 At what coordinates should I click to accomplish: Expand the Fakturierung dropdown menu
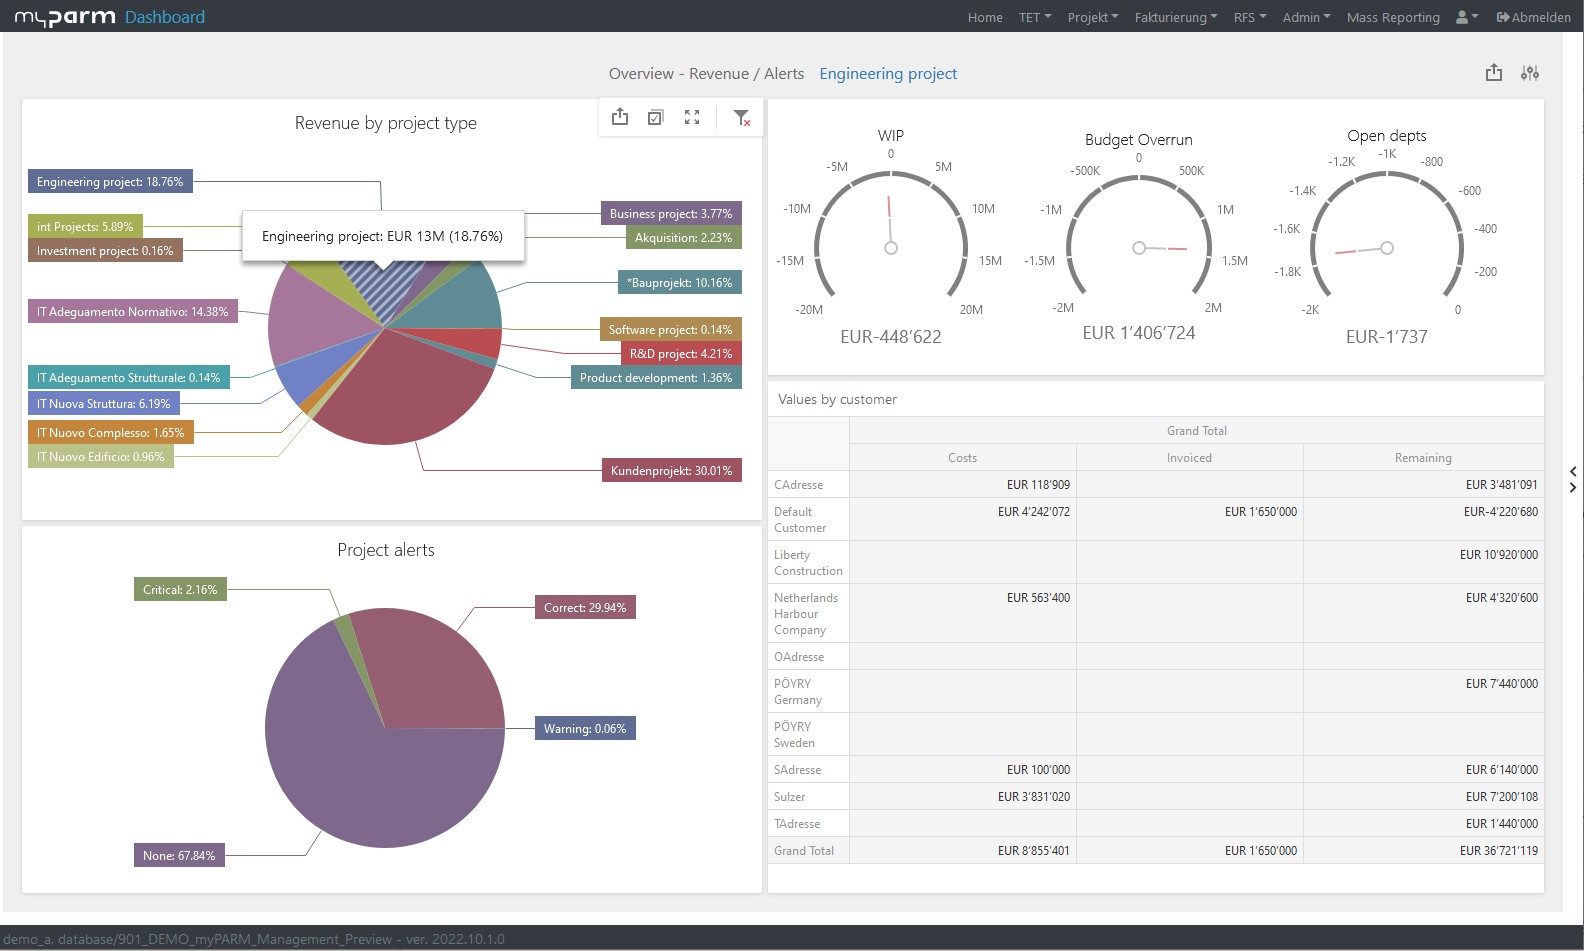coord(1175,17)
